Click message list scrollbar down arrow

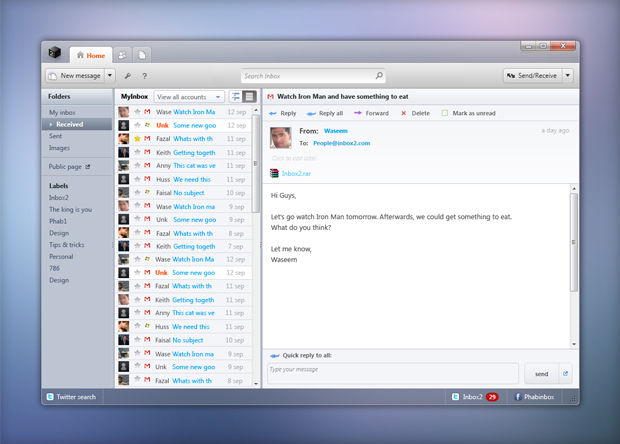tap(256, 384)
